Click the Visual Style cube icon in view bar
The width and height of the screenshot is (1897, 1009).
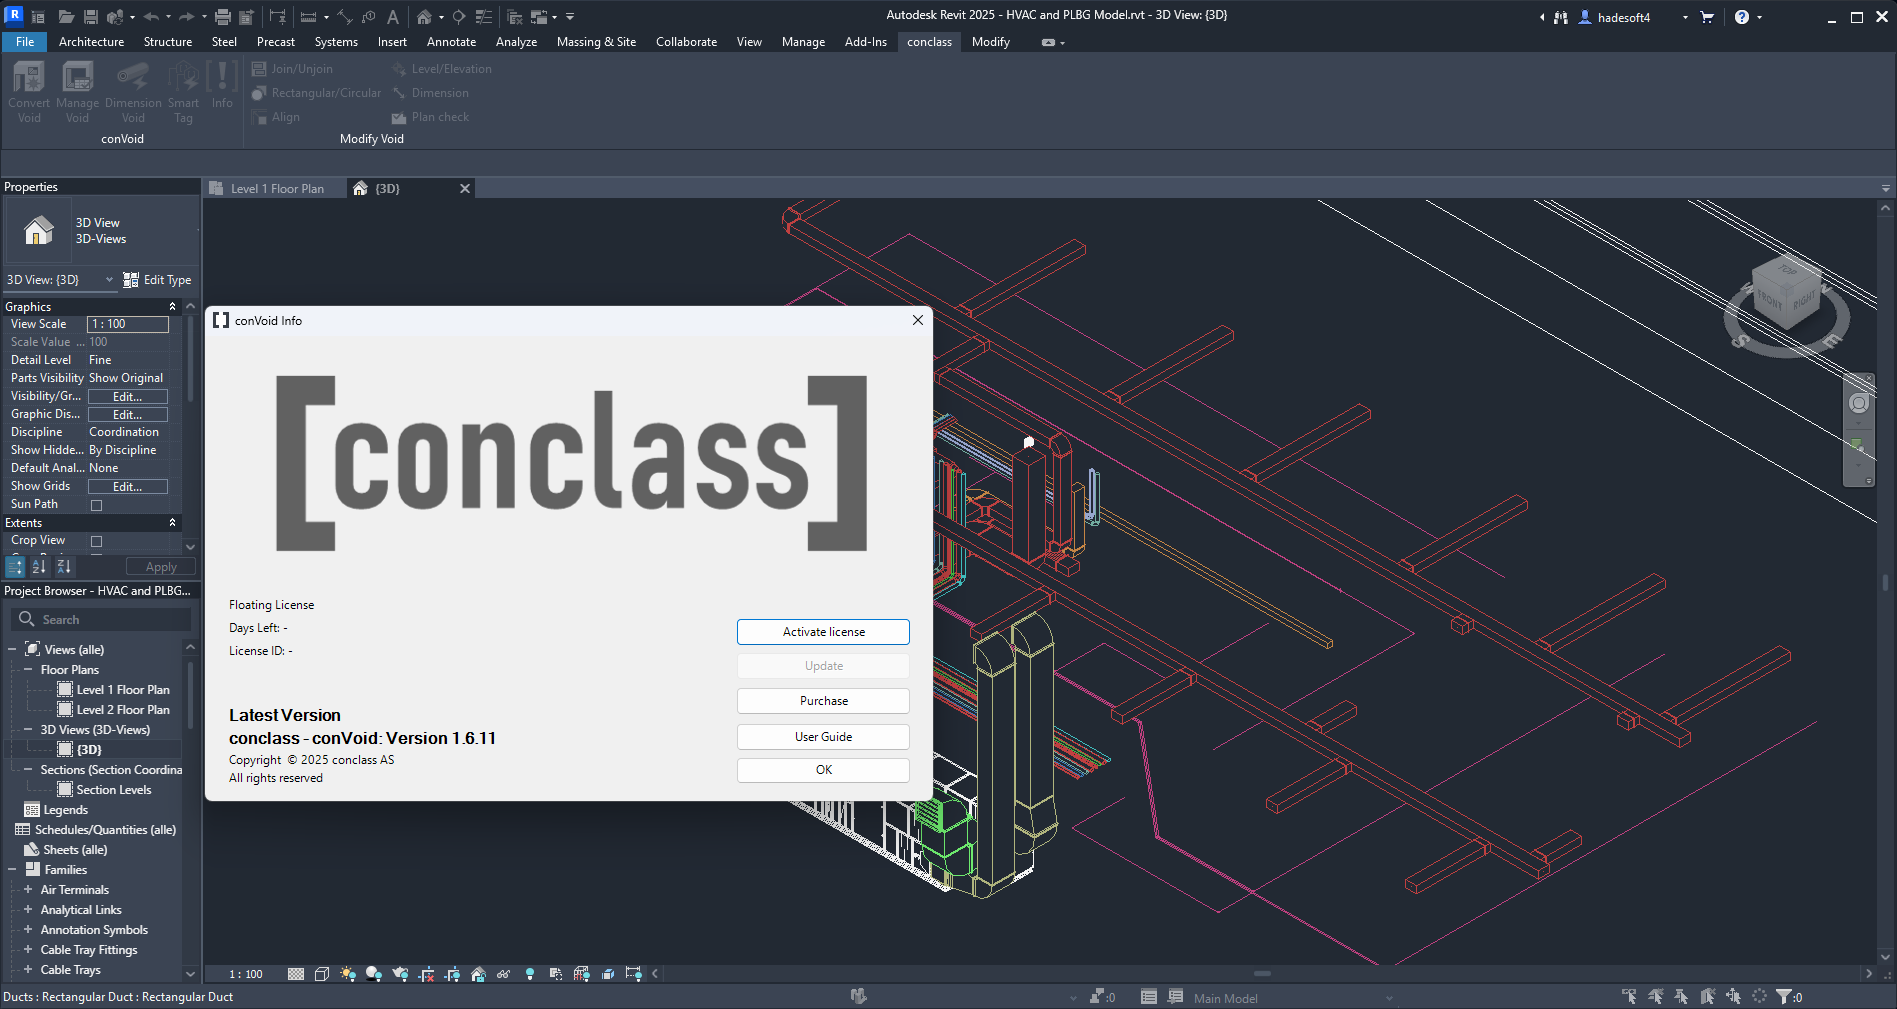click(x=322, y=974)
